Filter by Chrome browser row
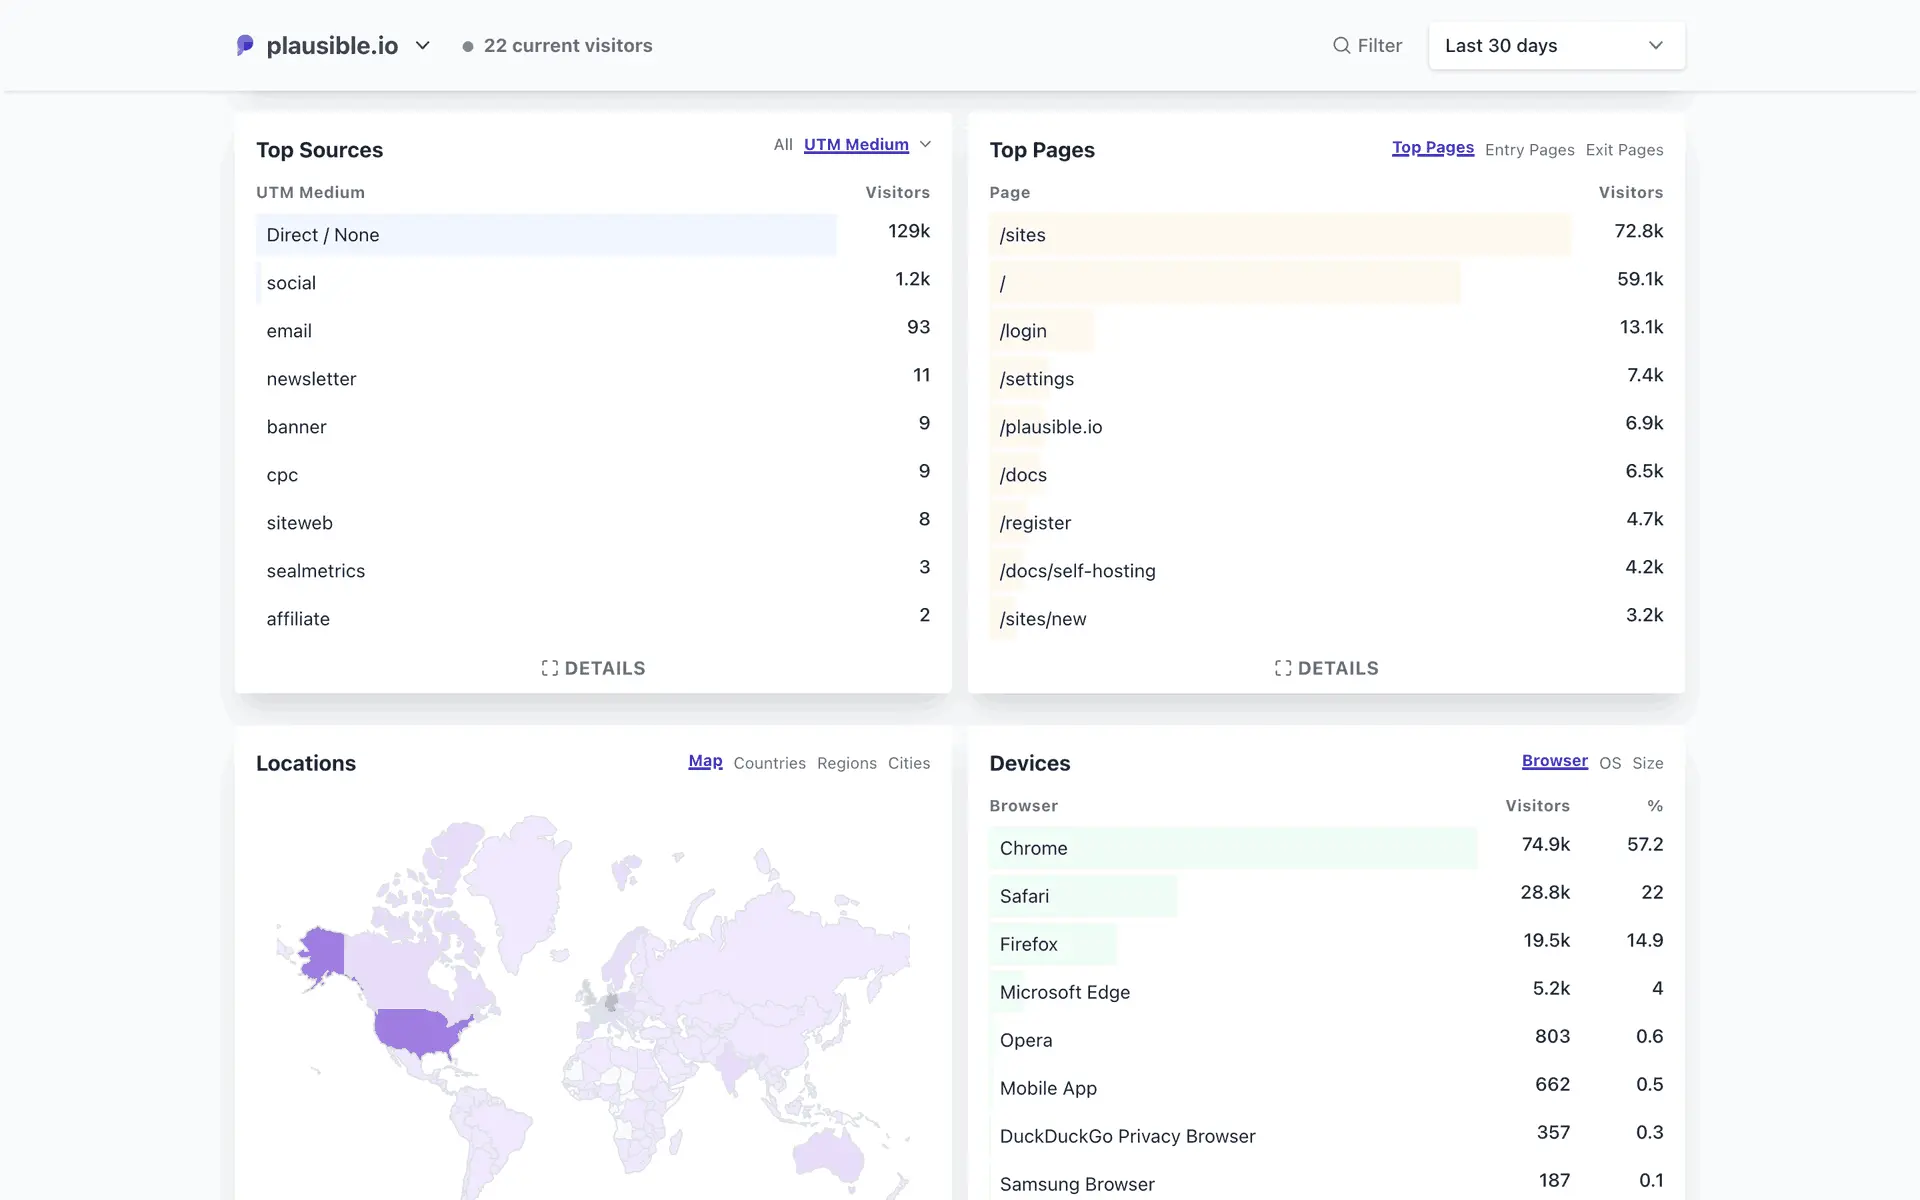The image size is (1920, 1200). (x=1033, y=848)
